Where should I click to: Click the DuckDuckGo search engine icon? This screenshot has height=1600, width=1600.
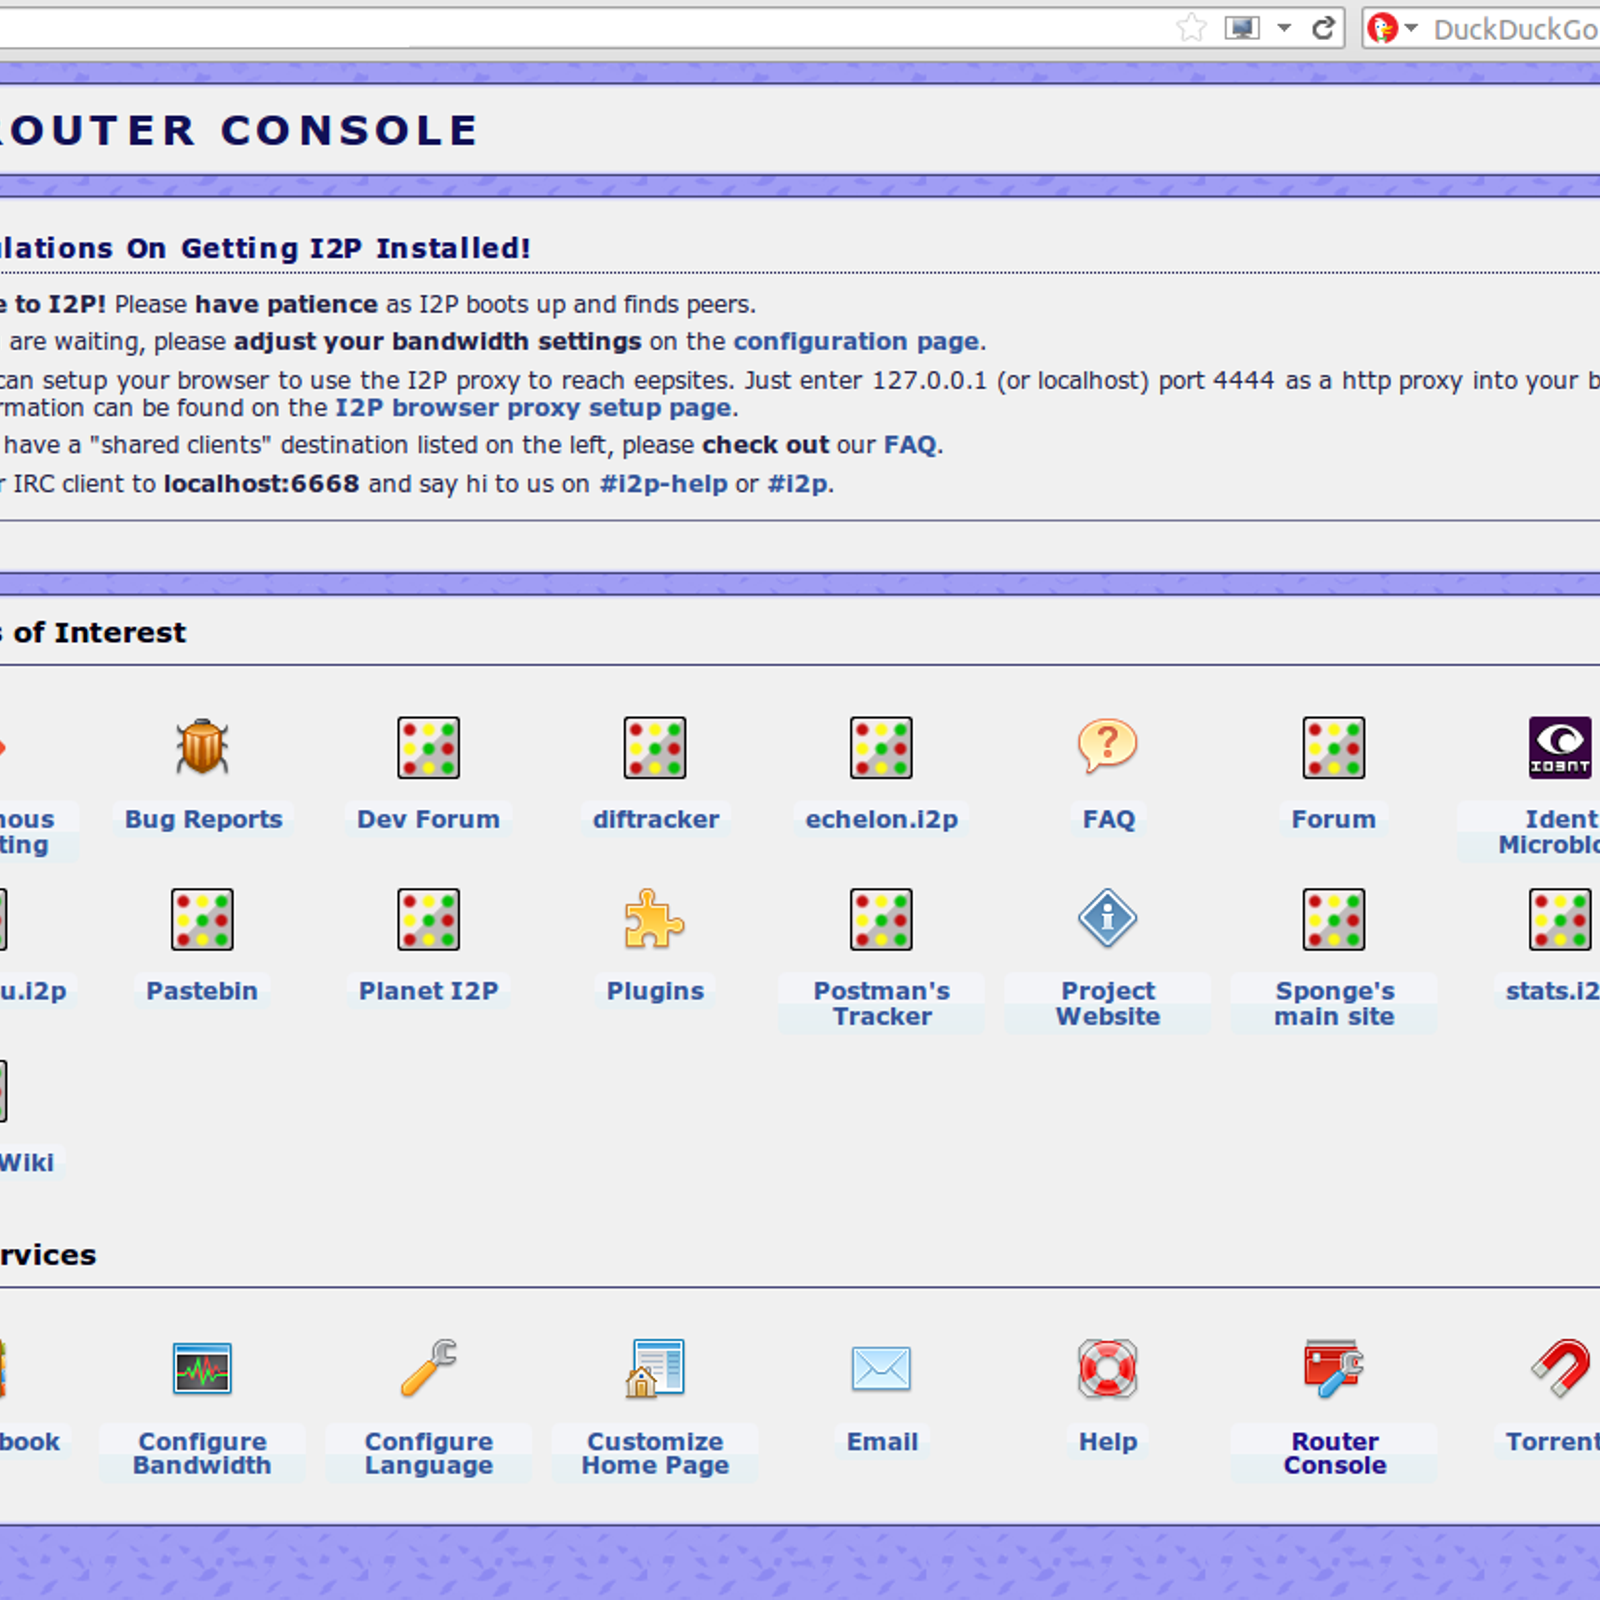coord(1382,28)
